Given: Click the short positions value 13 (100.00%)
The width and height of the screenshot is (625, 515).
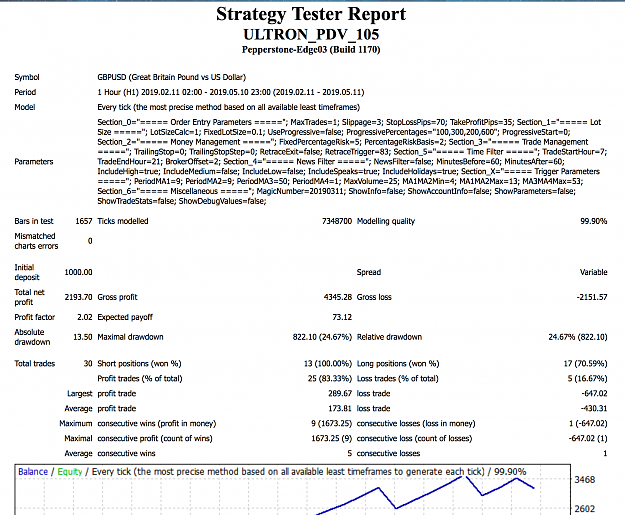Looking at the screenshot, I should (328, 364).
